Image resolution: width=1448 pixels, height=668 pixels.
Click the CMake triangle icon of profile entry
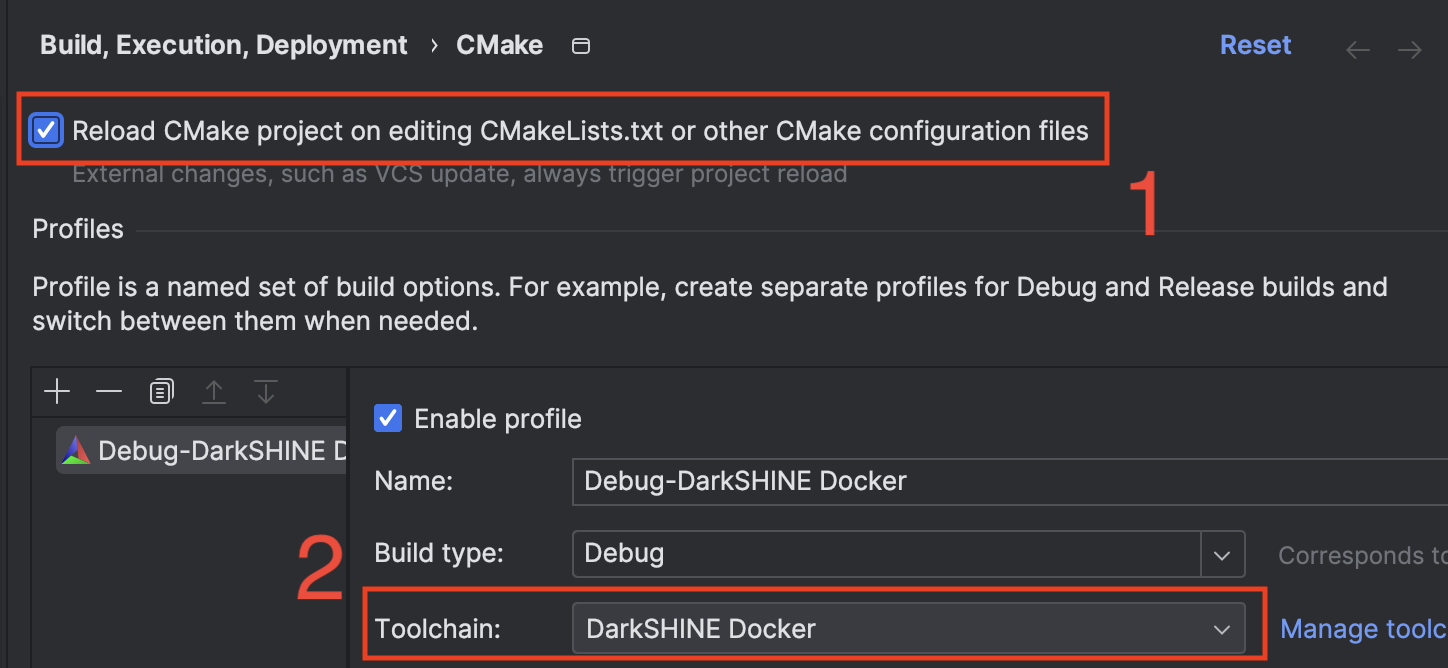[76, 451]
